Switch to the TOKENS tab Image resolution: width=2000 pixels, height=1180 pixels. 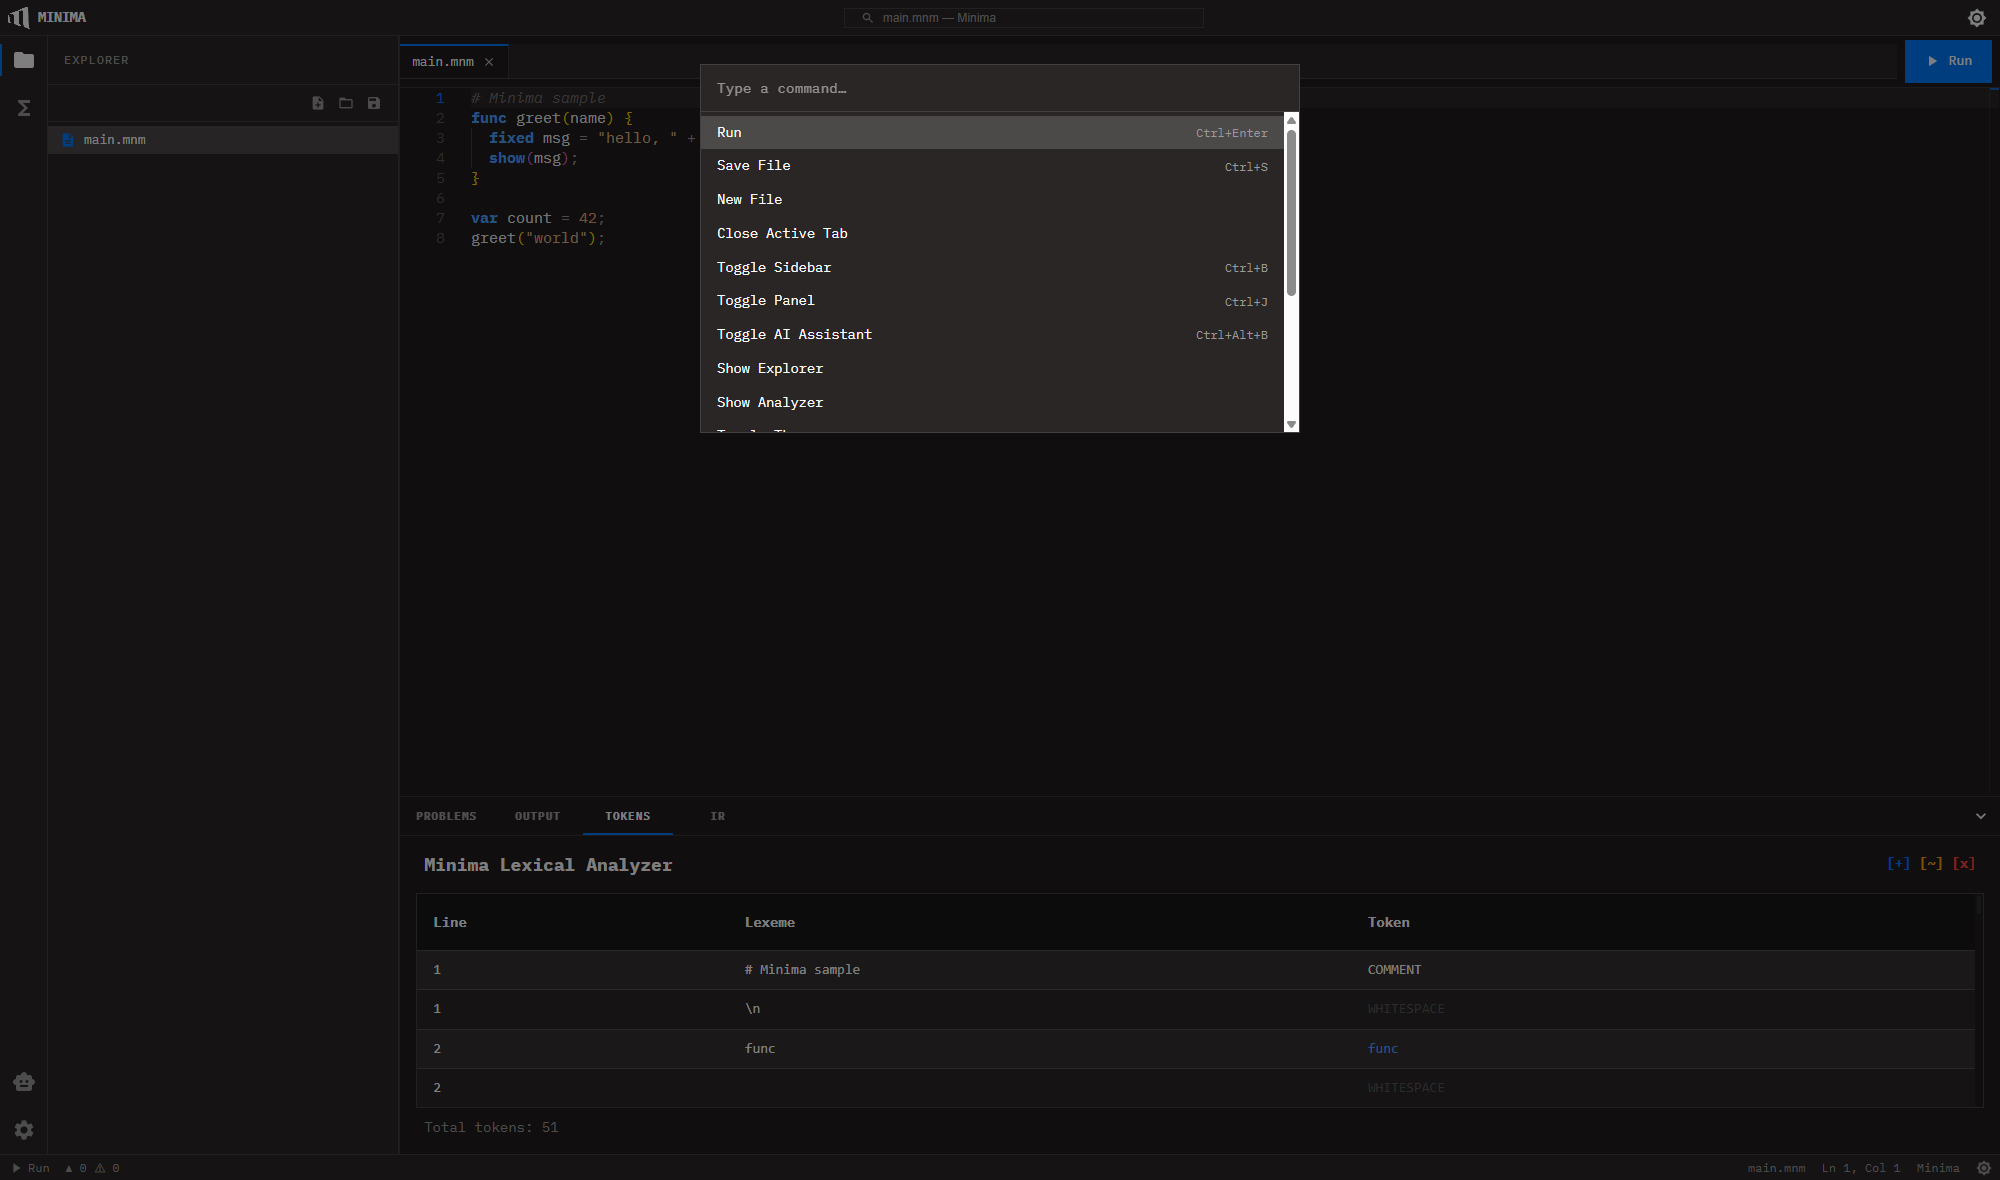pos(627,816)
